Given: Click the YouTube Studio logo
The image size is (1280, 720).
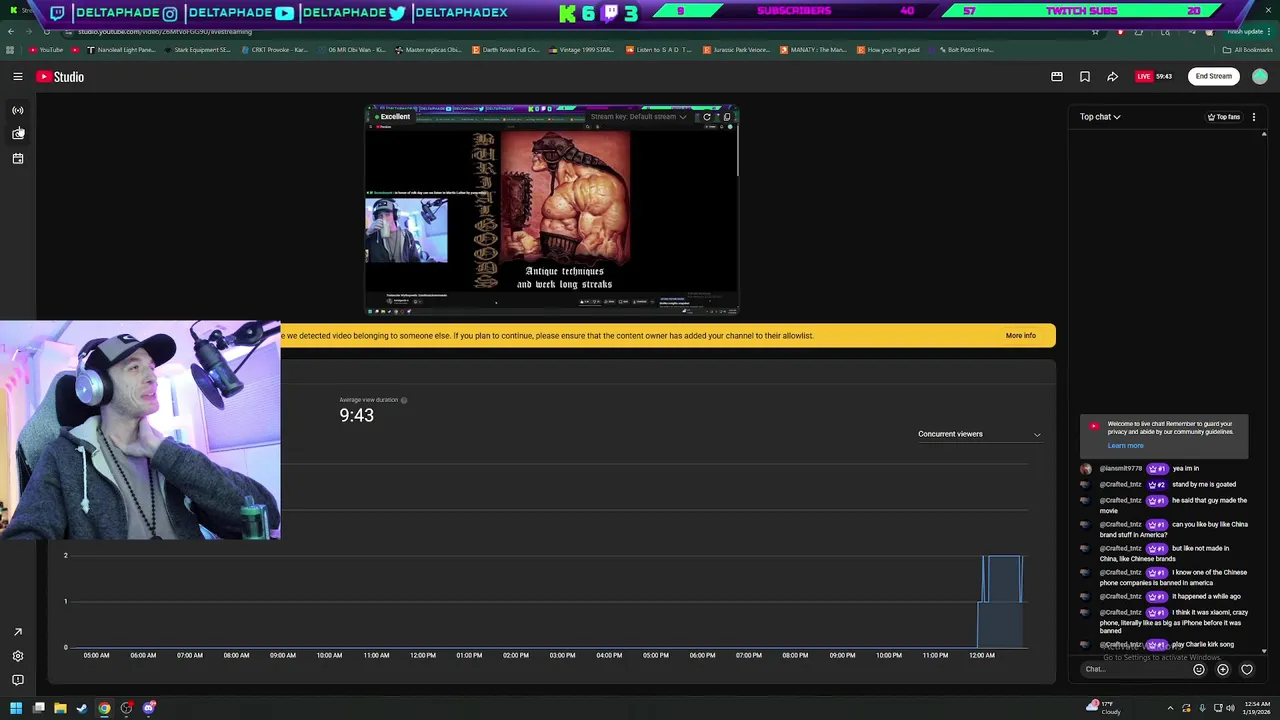Looking at the screenshot, I should (x=60, y=76).
